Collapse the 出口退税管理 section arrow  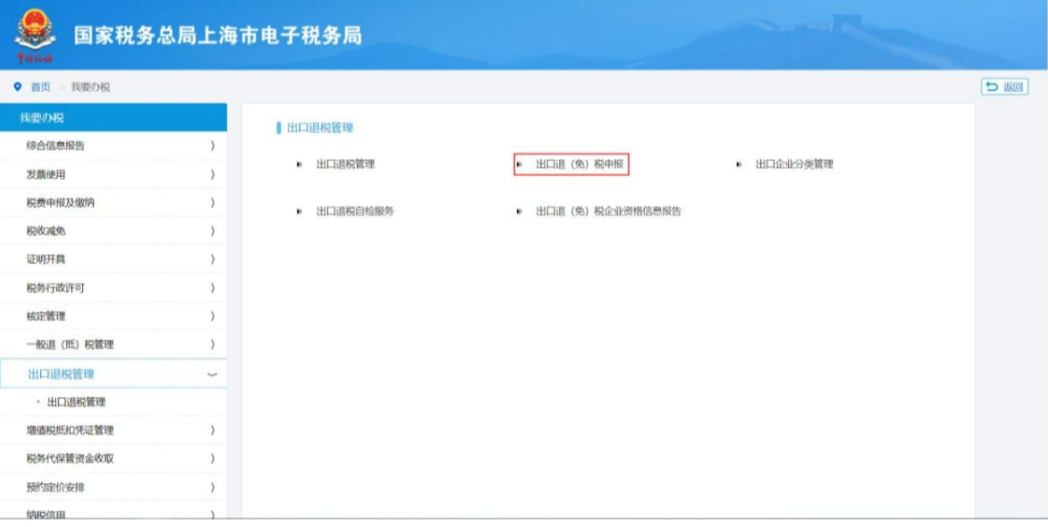[x=213, y=375]
